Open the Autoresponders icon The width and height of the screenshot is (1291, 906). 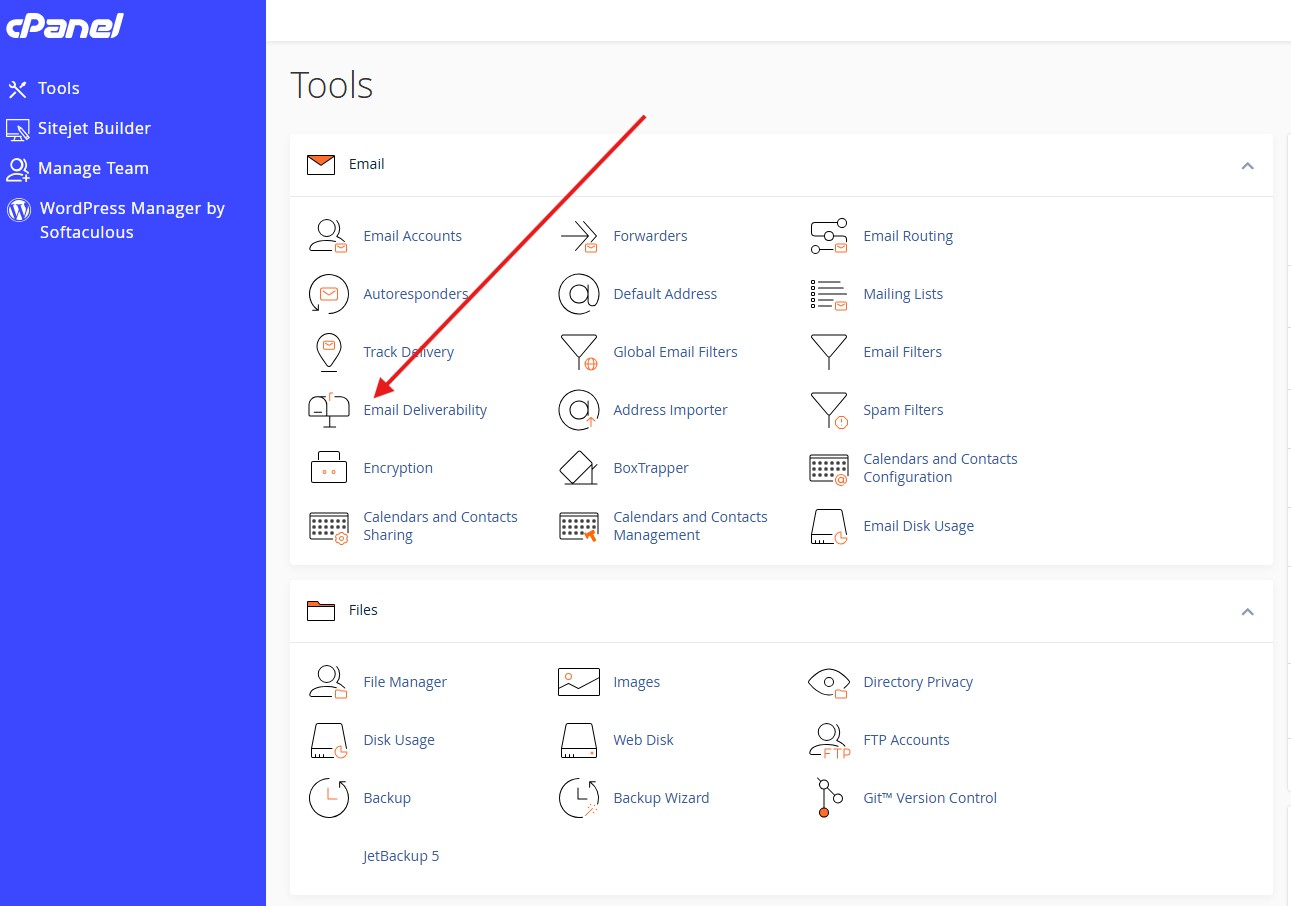(328, 294)
